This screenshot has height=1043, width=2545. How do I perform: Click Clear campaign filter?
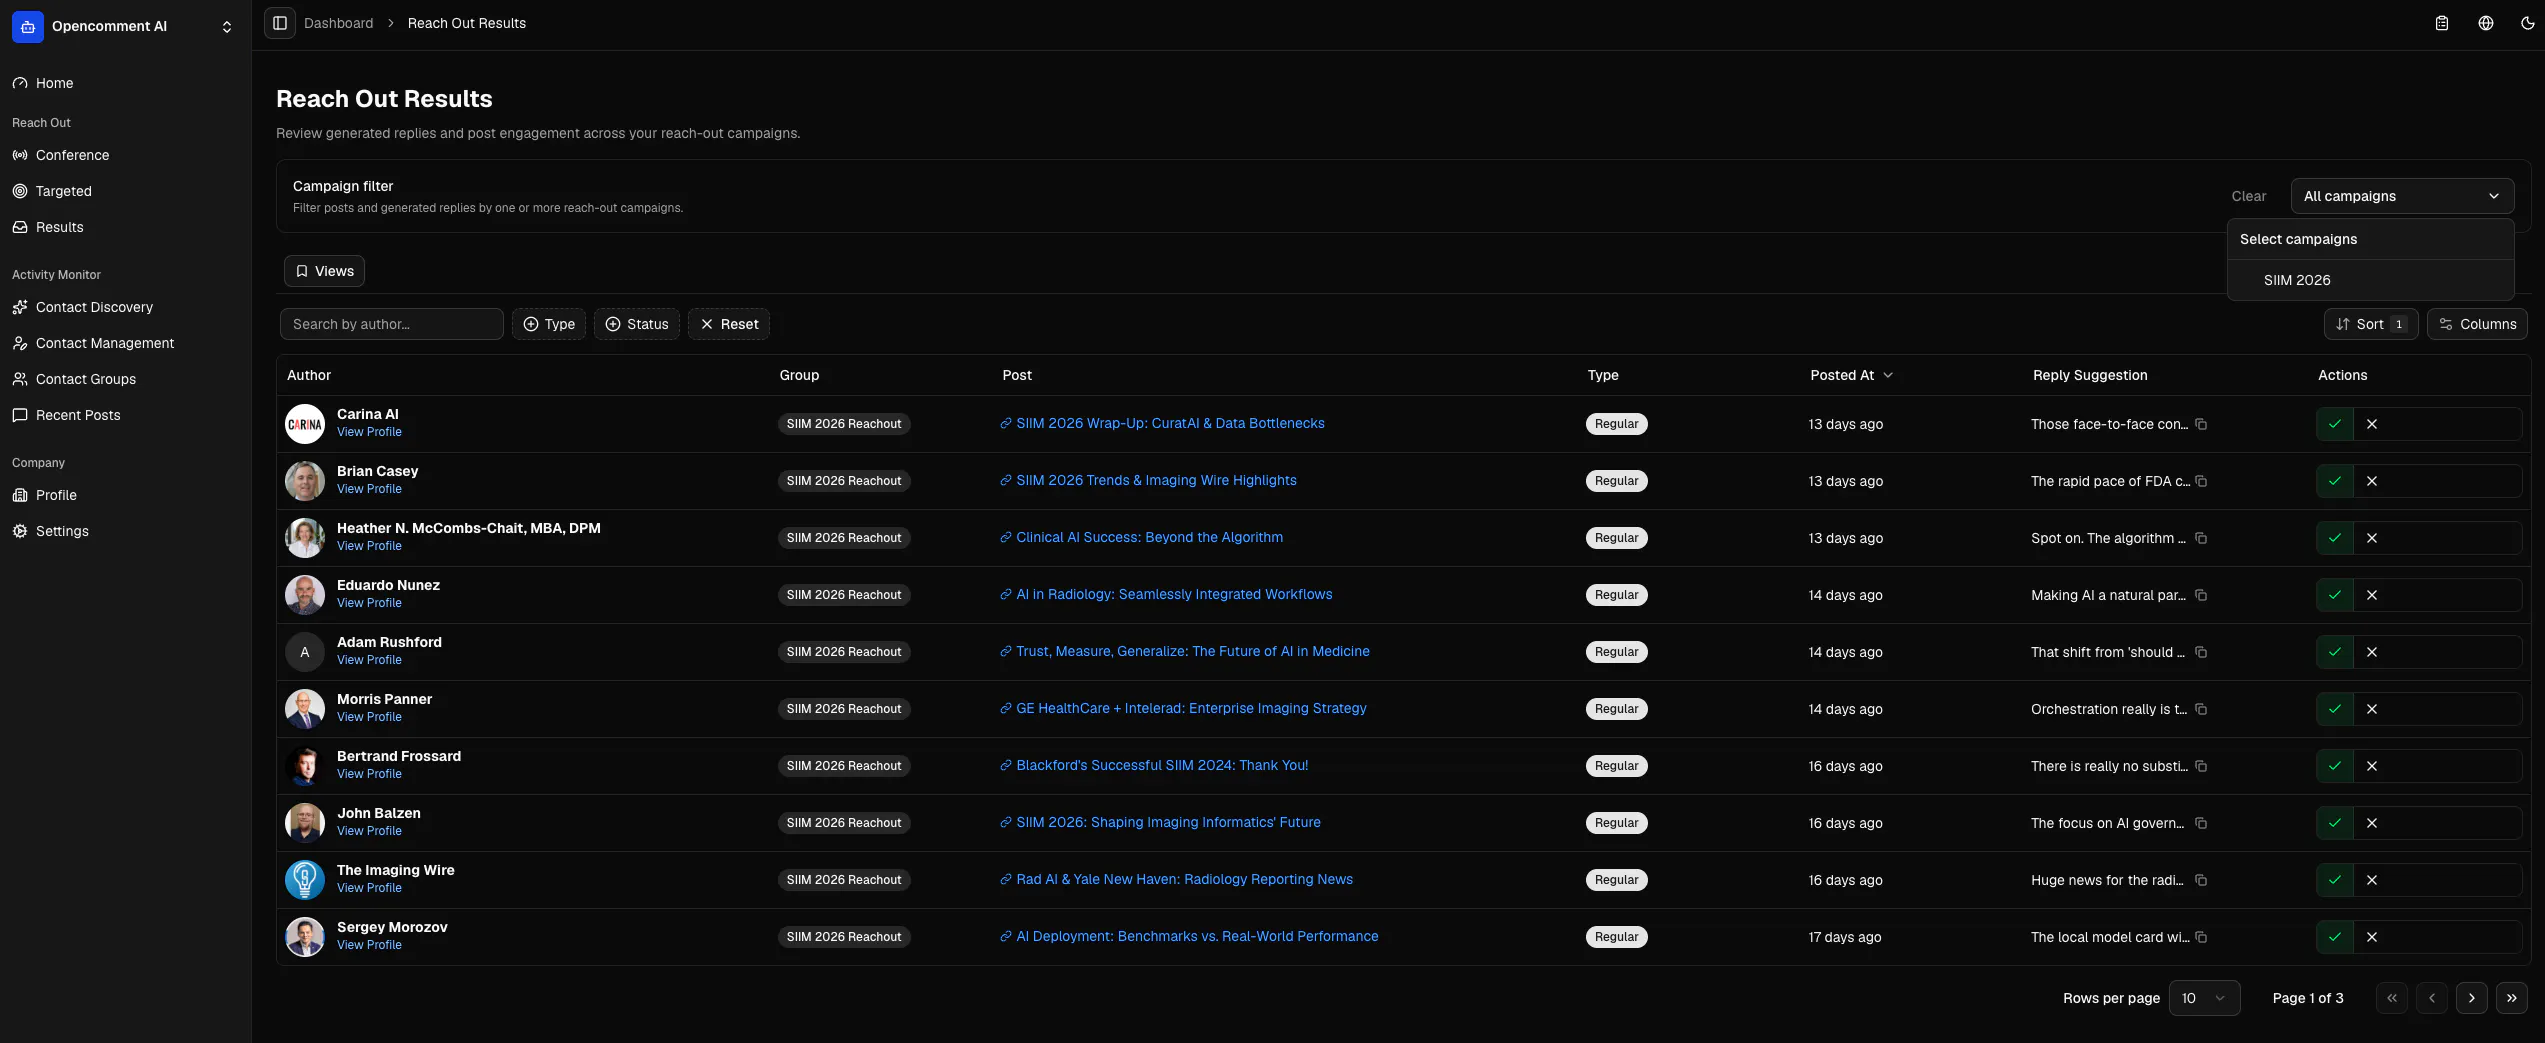point(2249,196)
